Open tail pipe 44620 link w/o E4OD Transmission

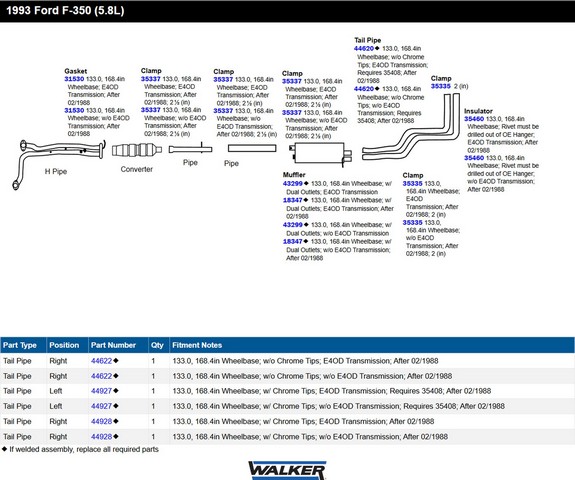point(364,89)
